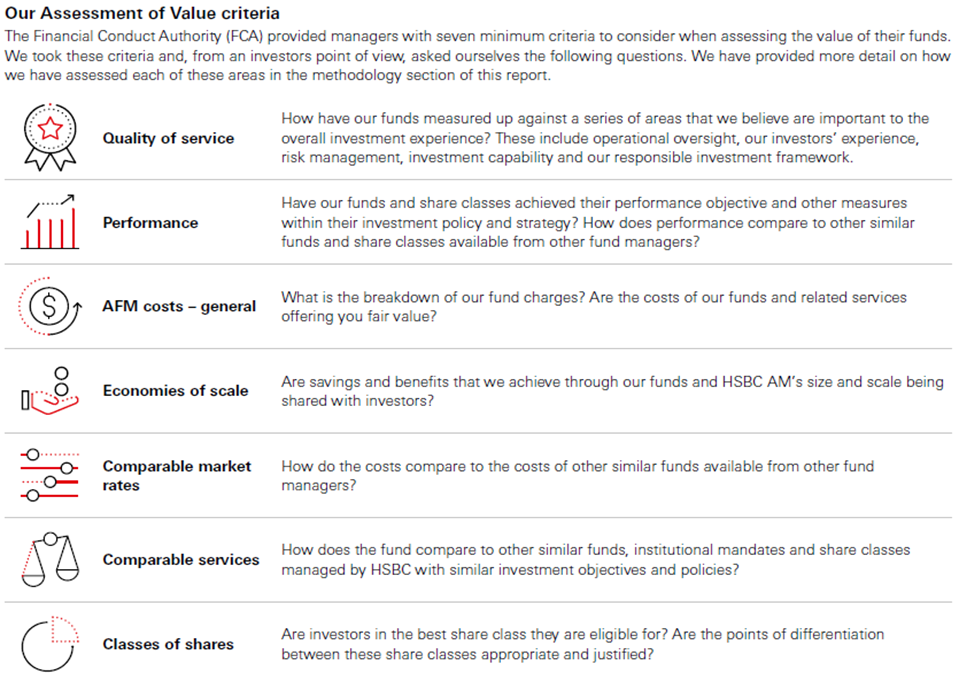Click the AFM costs dollar coin icon
Image resolution: width=959 pixels, height=686 pixels.
(x=50, y=306)
